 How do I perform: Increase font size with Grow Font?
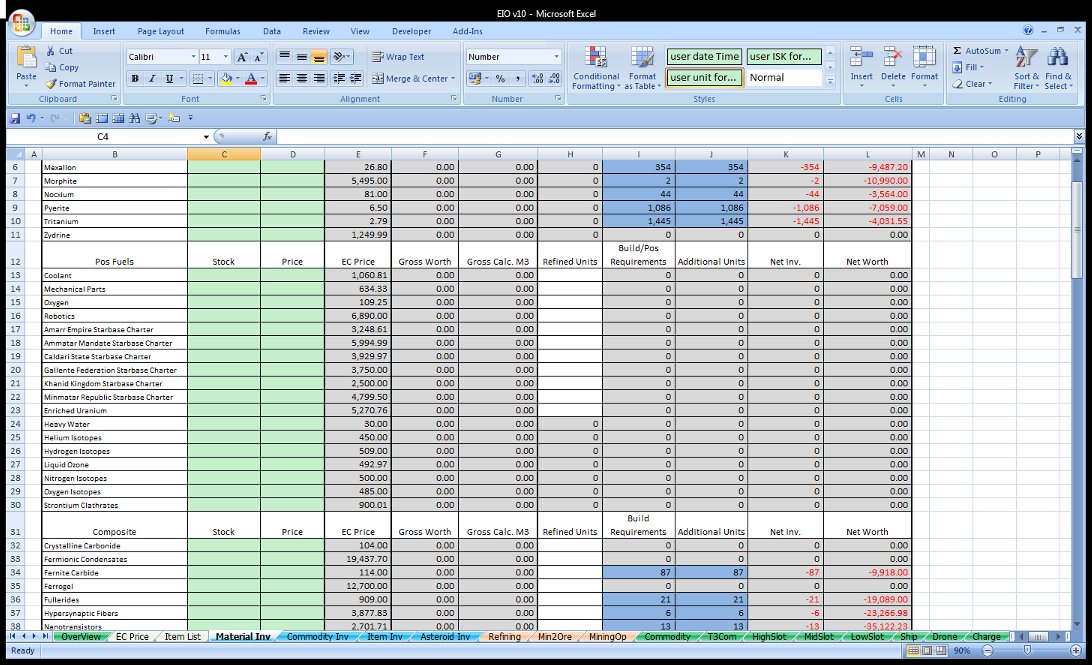pyautogui.click(x=242, y=57)
